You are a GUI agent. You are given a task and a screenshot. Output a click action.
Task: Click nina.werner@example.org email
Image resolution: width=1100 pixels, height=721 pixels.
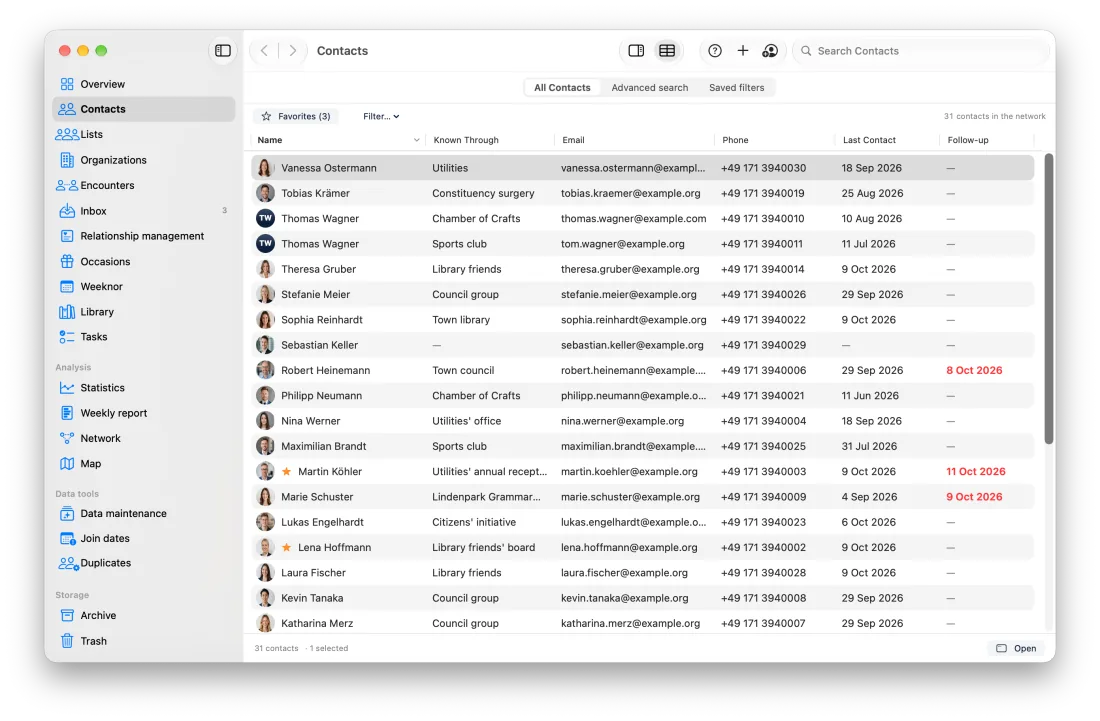click(x=622, y=421)
